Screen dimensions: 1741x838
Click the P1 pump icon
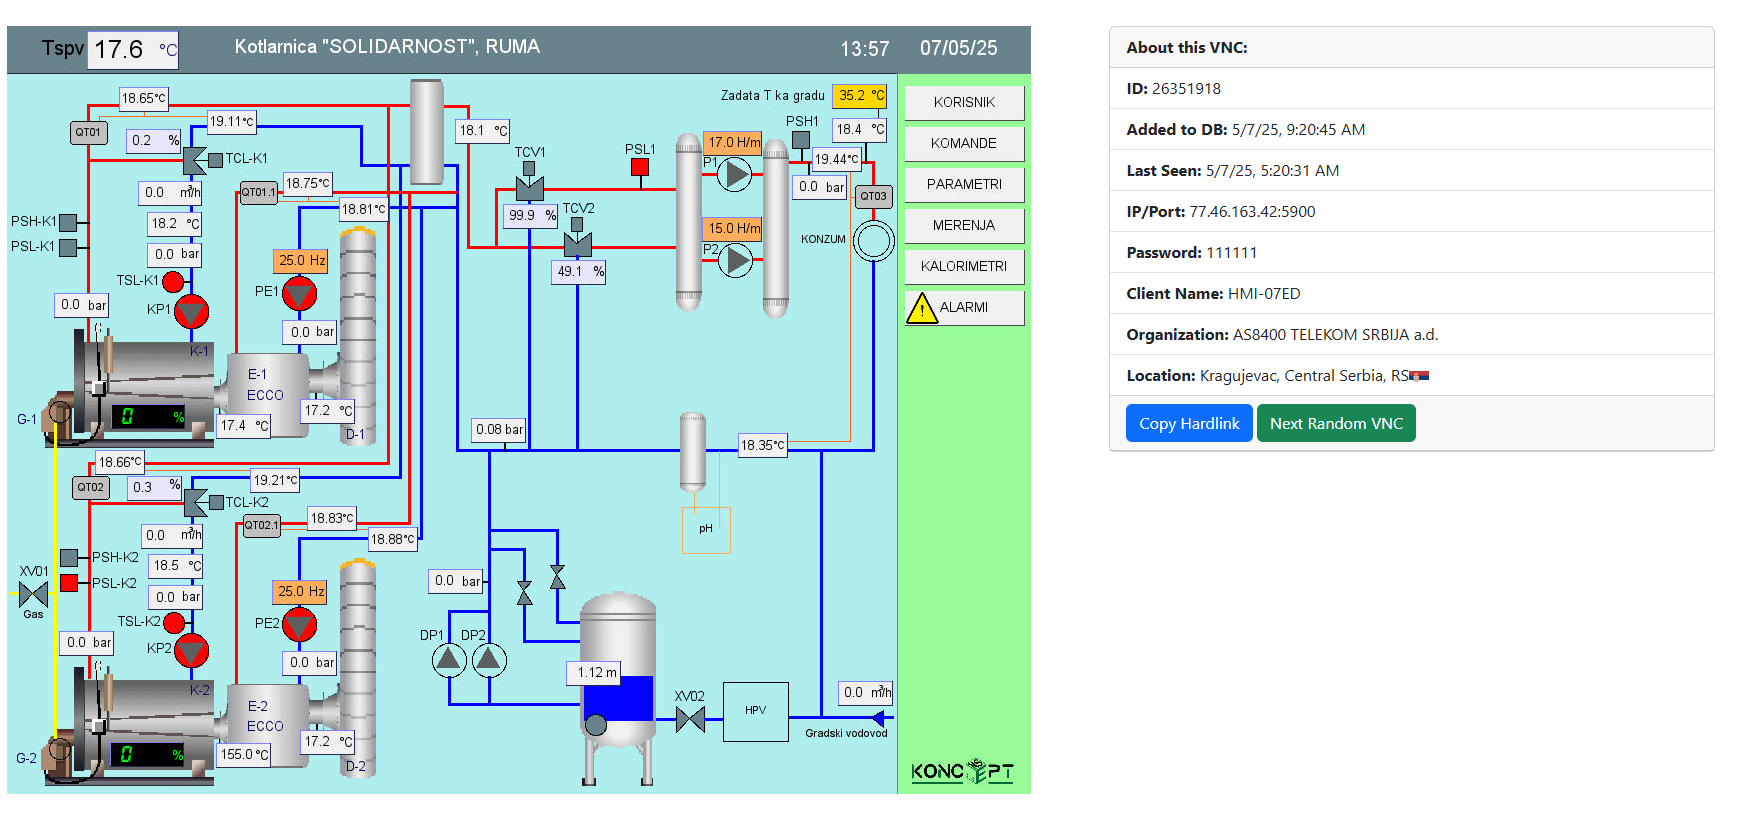[735, 175]
